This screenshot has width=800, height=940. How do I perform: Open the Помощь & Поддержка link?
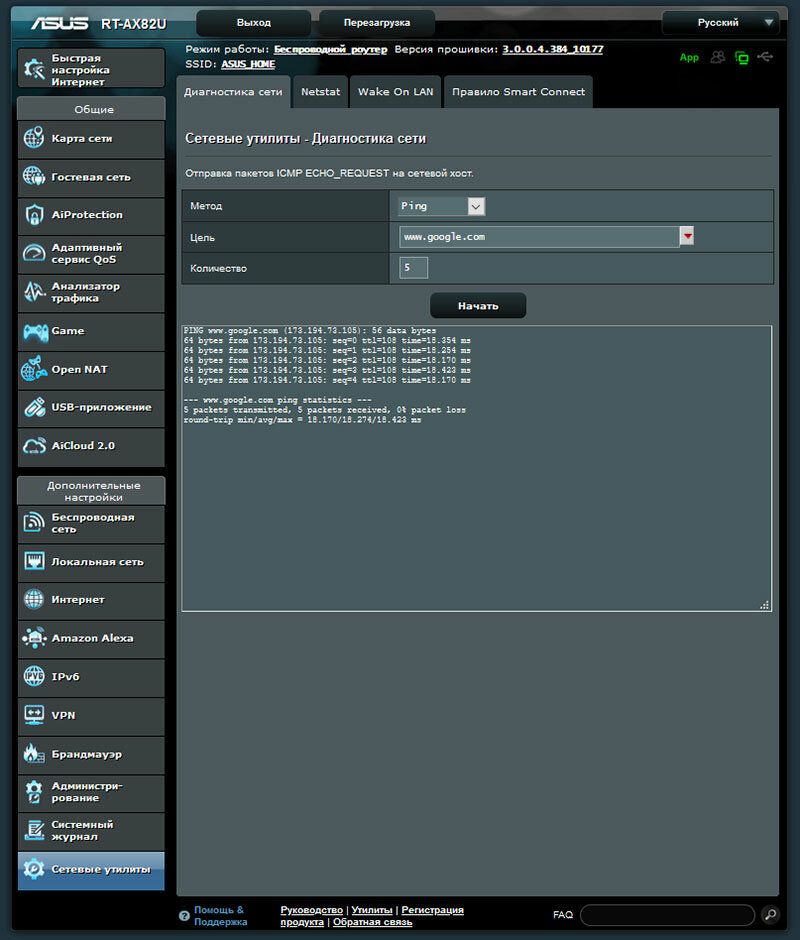point(220,915)
